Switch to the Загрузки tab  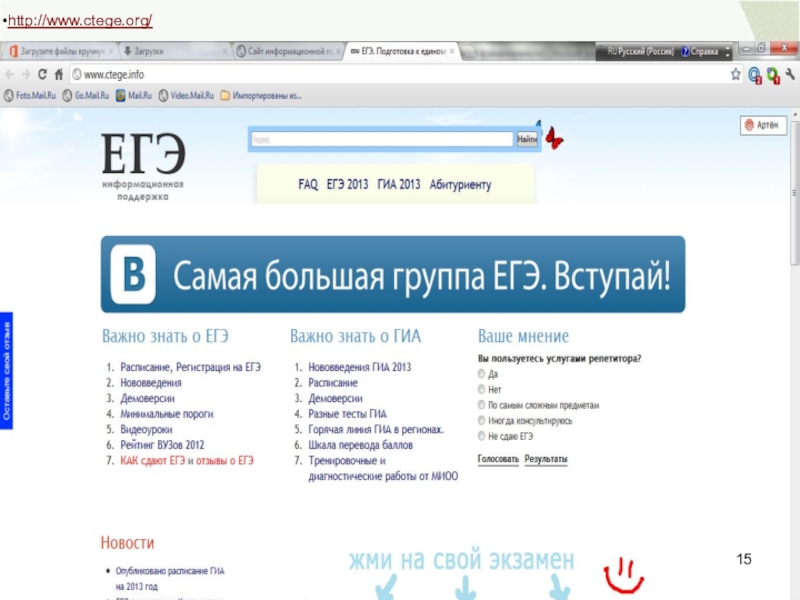[173, 51]
